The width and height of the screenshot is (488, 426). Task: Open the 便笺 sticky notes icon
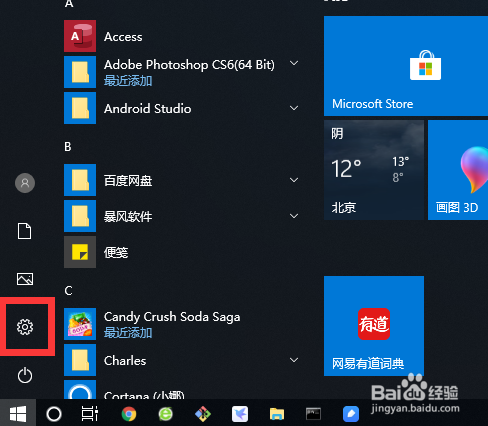coord(80,252)
